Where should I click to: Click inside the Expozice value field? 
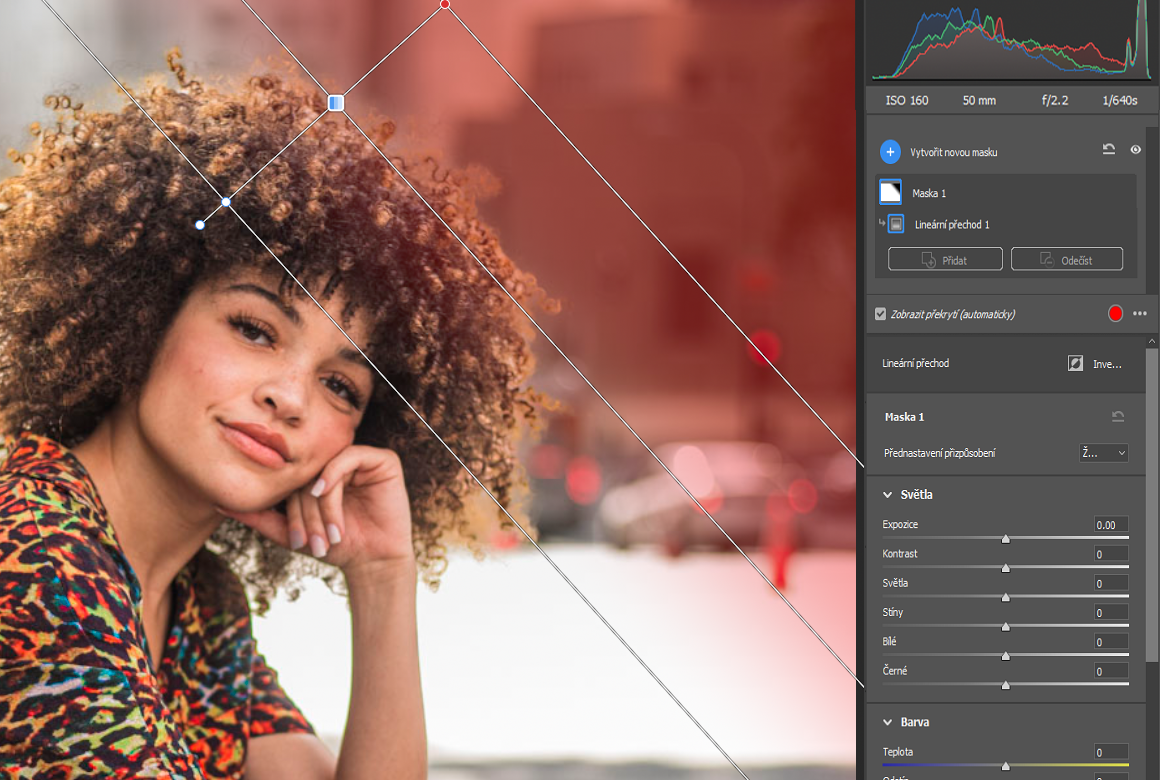click(1108, 524)
